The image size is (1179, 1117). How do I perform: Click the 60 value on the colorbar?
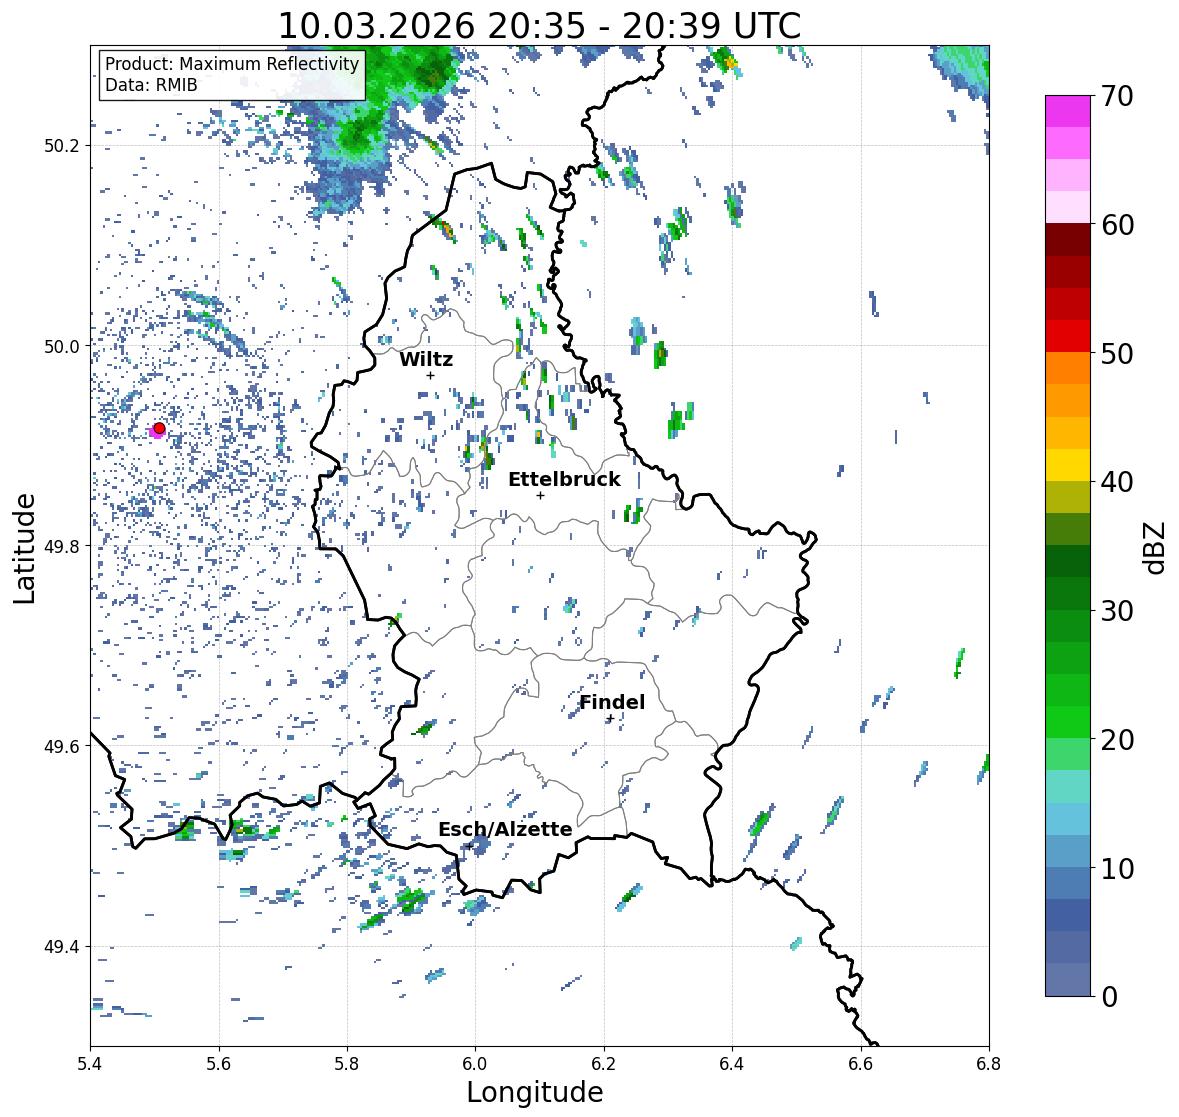[1117, 225]
